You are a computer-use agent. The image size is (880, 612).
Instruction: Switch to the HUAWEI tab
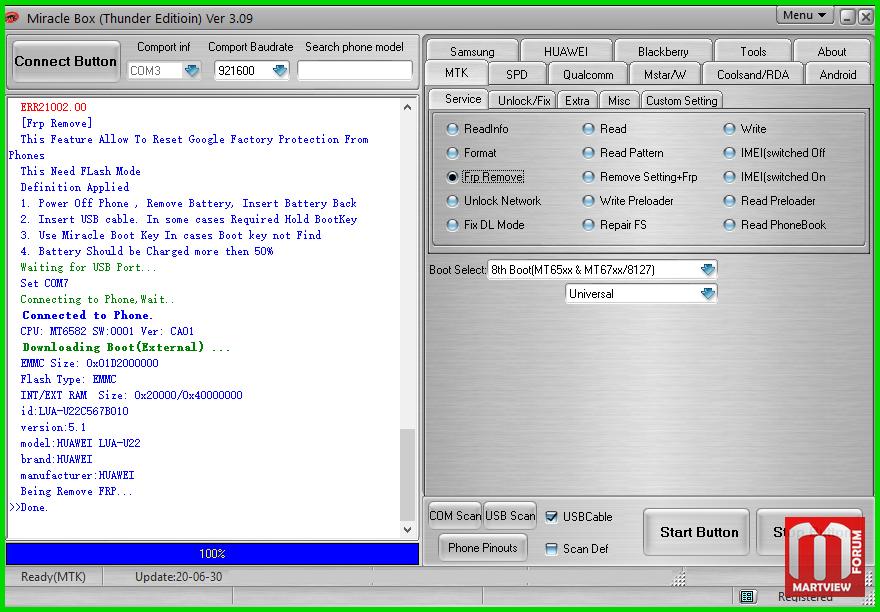pyautogui.click(x=566, y=51)
